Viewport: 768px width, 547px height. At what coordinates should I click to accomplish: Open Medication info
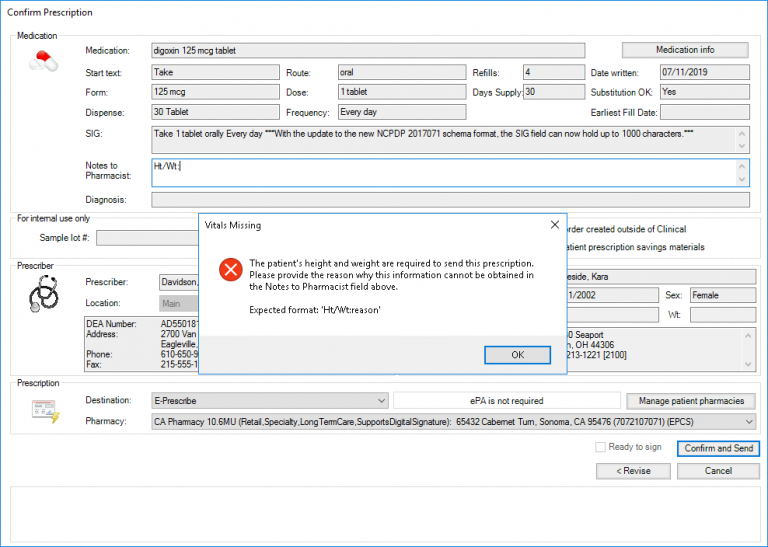[x=685, y=50]
